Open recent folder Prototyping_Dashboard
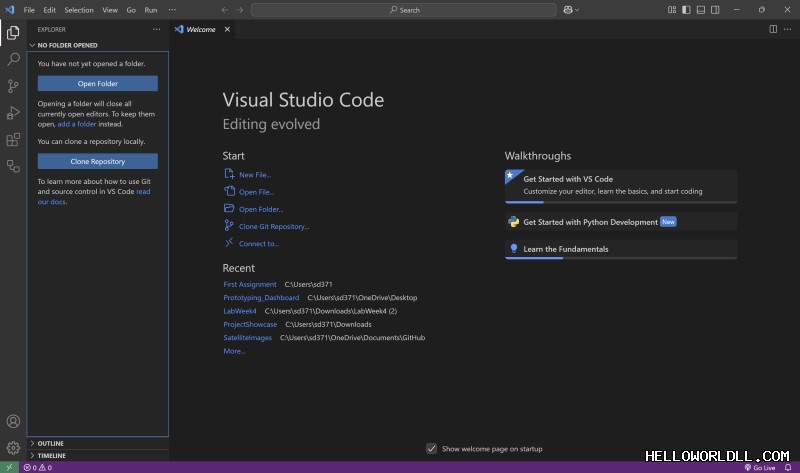Screen dimensions: 800x473 [x=261, y=297]
